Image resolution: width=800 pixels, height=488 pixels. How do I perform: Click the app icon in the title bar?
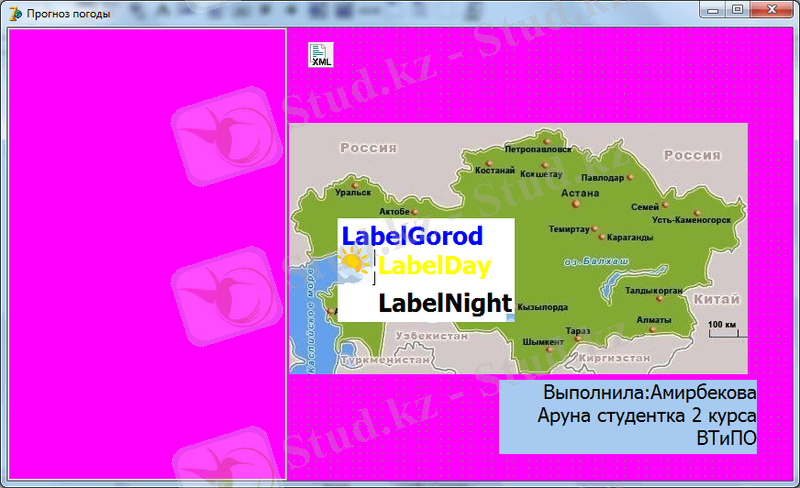[13, 14]
